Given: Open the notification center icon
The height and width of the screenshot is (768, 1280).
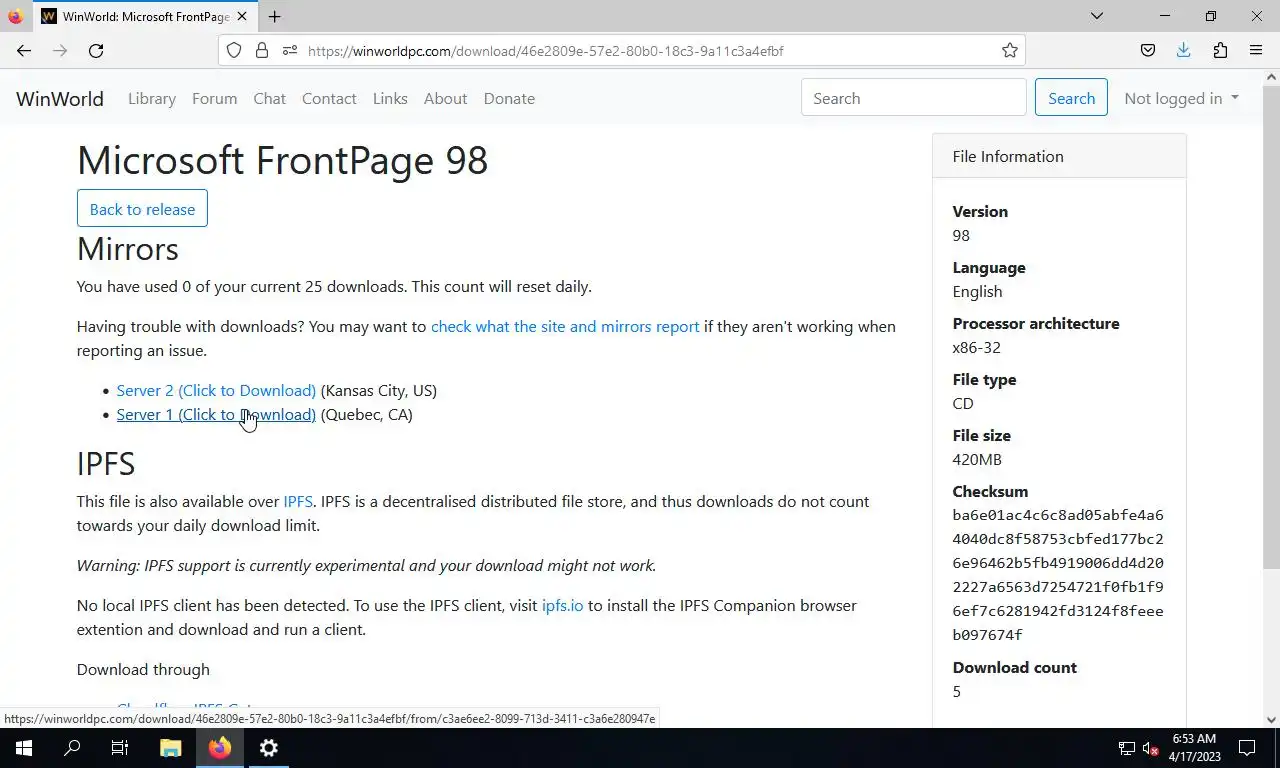Looking at the screenshot, I should point(1247,748).
